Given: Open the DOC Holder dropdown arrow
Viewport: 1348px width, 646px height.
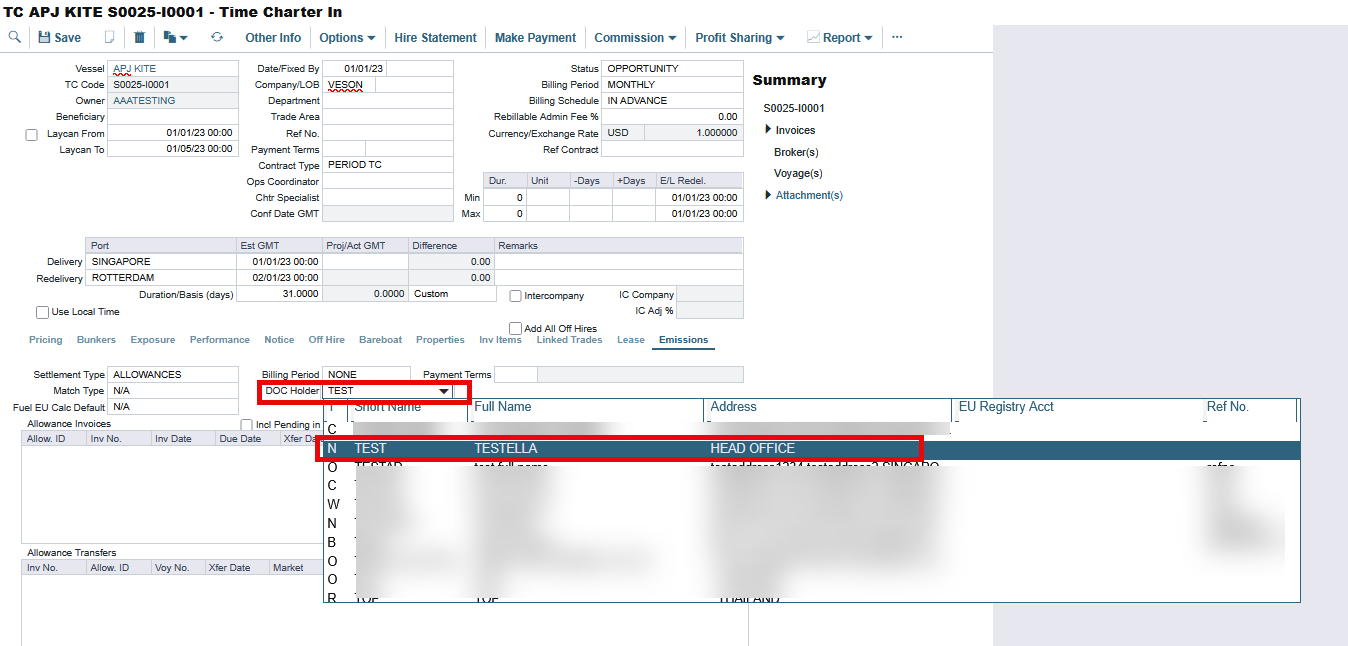Looking at the screenshot, I should pos(444,391).
